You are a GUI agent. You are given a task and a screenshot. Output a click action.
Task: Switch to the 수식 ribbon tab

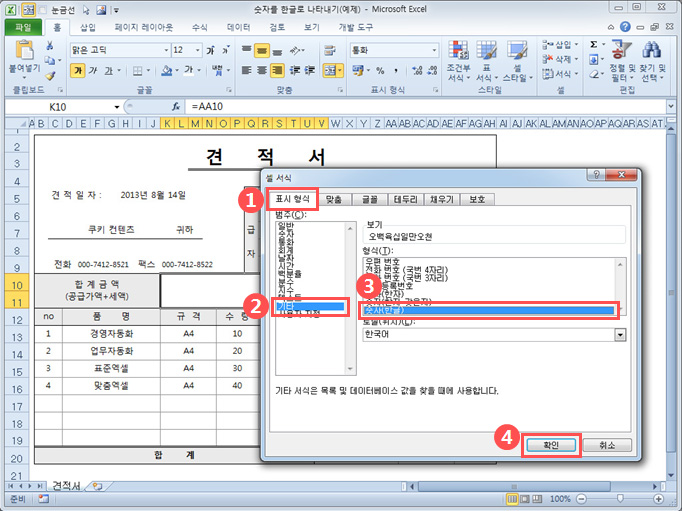tap(200, 27)
